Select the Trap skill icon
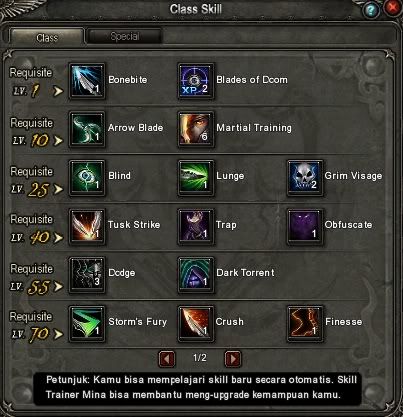This screenshot has width=403, height=417. pyautogui.click(x=196, y=226)
